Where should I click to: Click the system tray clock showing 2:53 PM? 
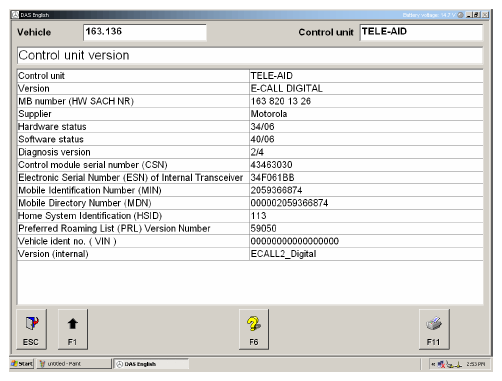point(475,364)
